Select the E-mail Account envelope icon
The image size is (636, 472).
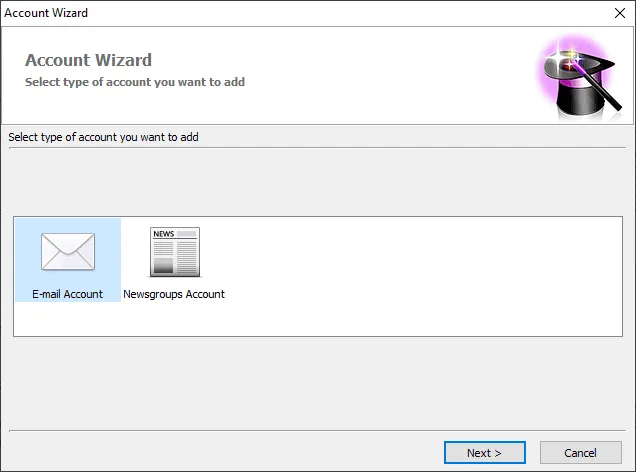pyautogui.click(x=67, y=251)
